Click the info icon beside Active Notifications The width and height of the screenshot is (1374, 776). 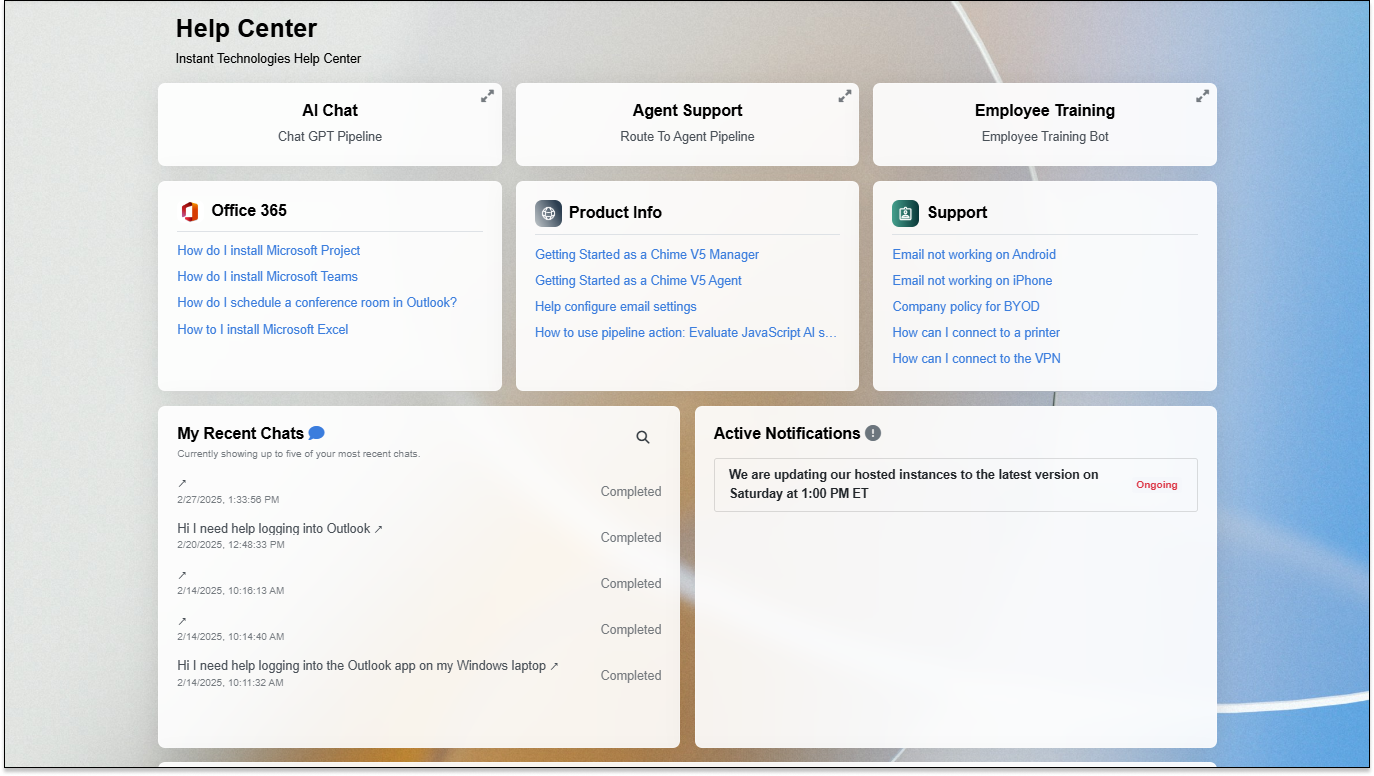click(x=873, y=433)
